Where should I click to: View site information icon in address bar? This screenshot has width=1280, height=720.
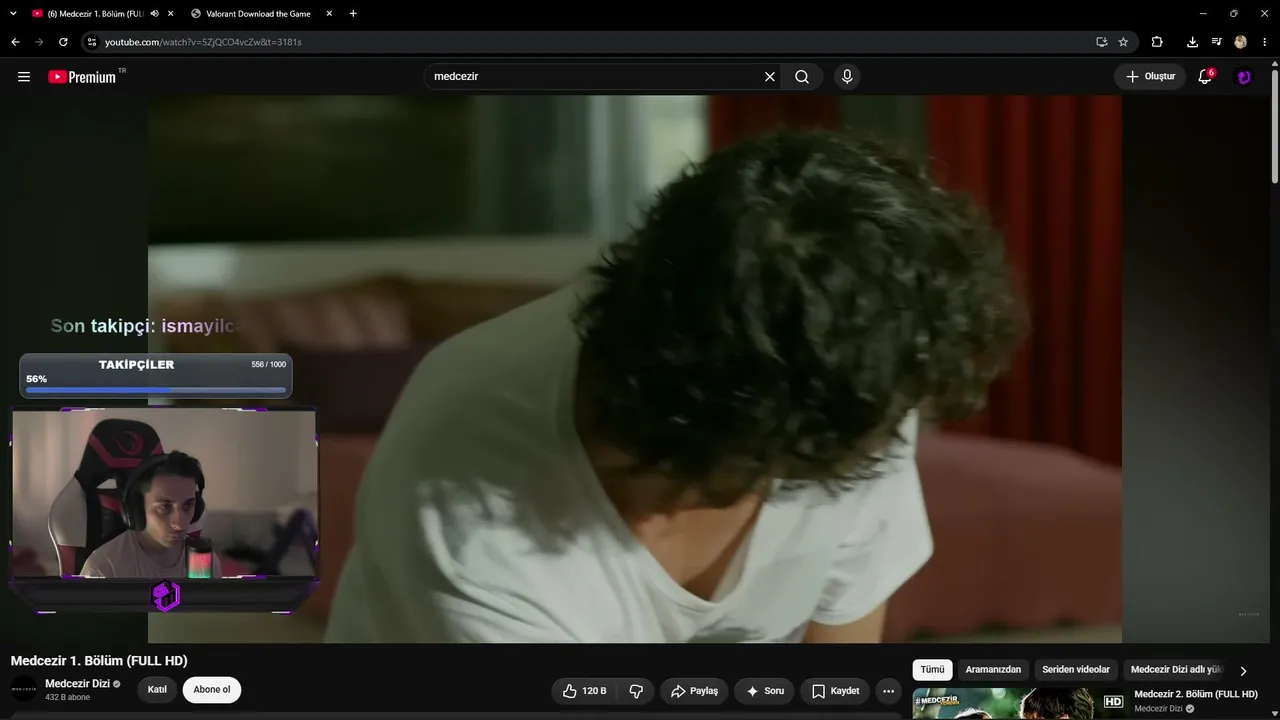click(91, 42)
